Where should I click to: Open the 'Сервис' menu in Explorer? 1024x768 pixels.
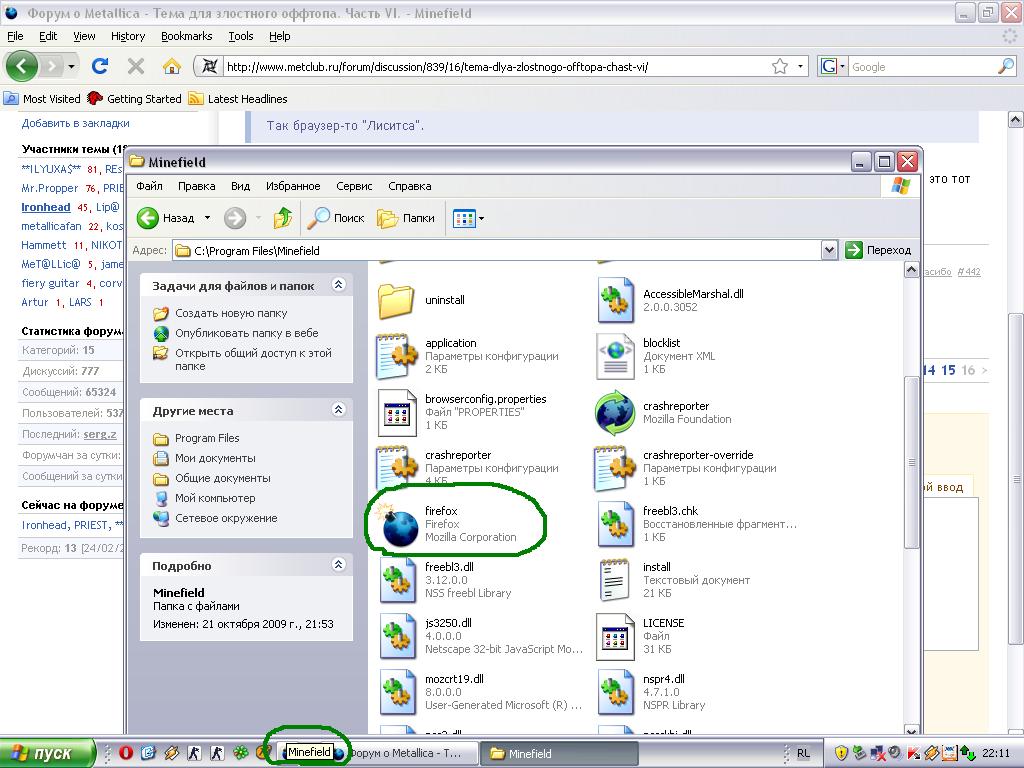[354, 186]
